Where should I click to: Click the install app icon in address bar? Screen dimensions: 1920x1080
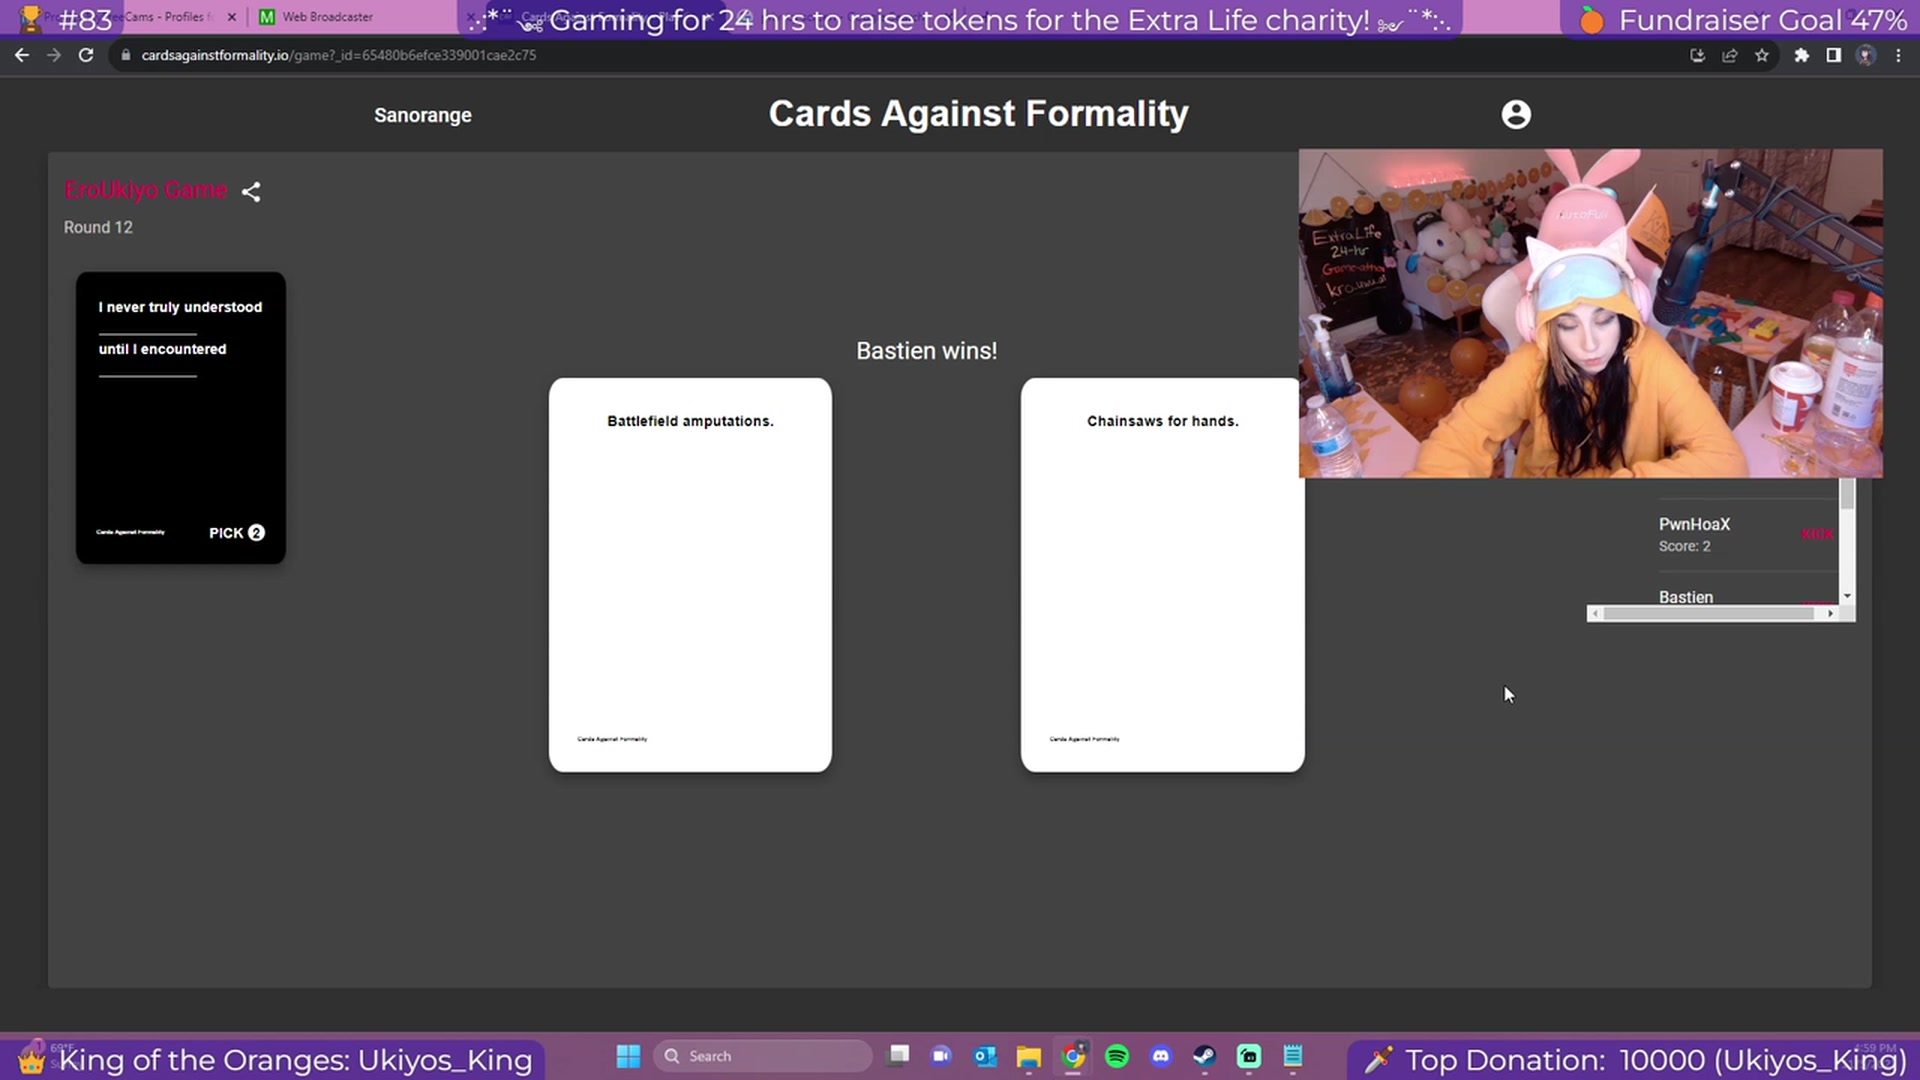[x=1698, y=55]
